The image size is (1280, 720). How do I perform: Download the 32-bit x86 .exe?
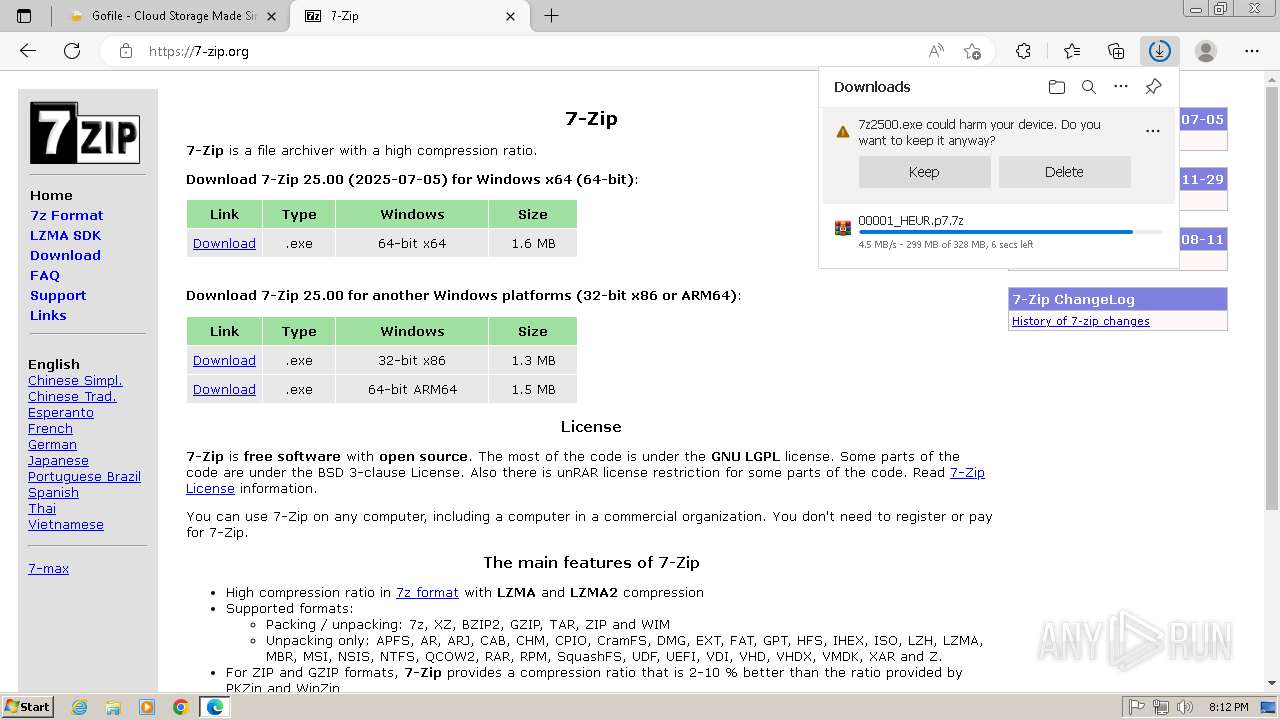[224, 360]
